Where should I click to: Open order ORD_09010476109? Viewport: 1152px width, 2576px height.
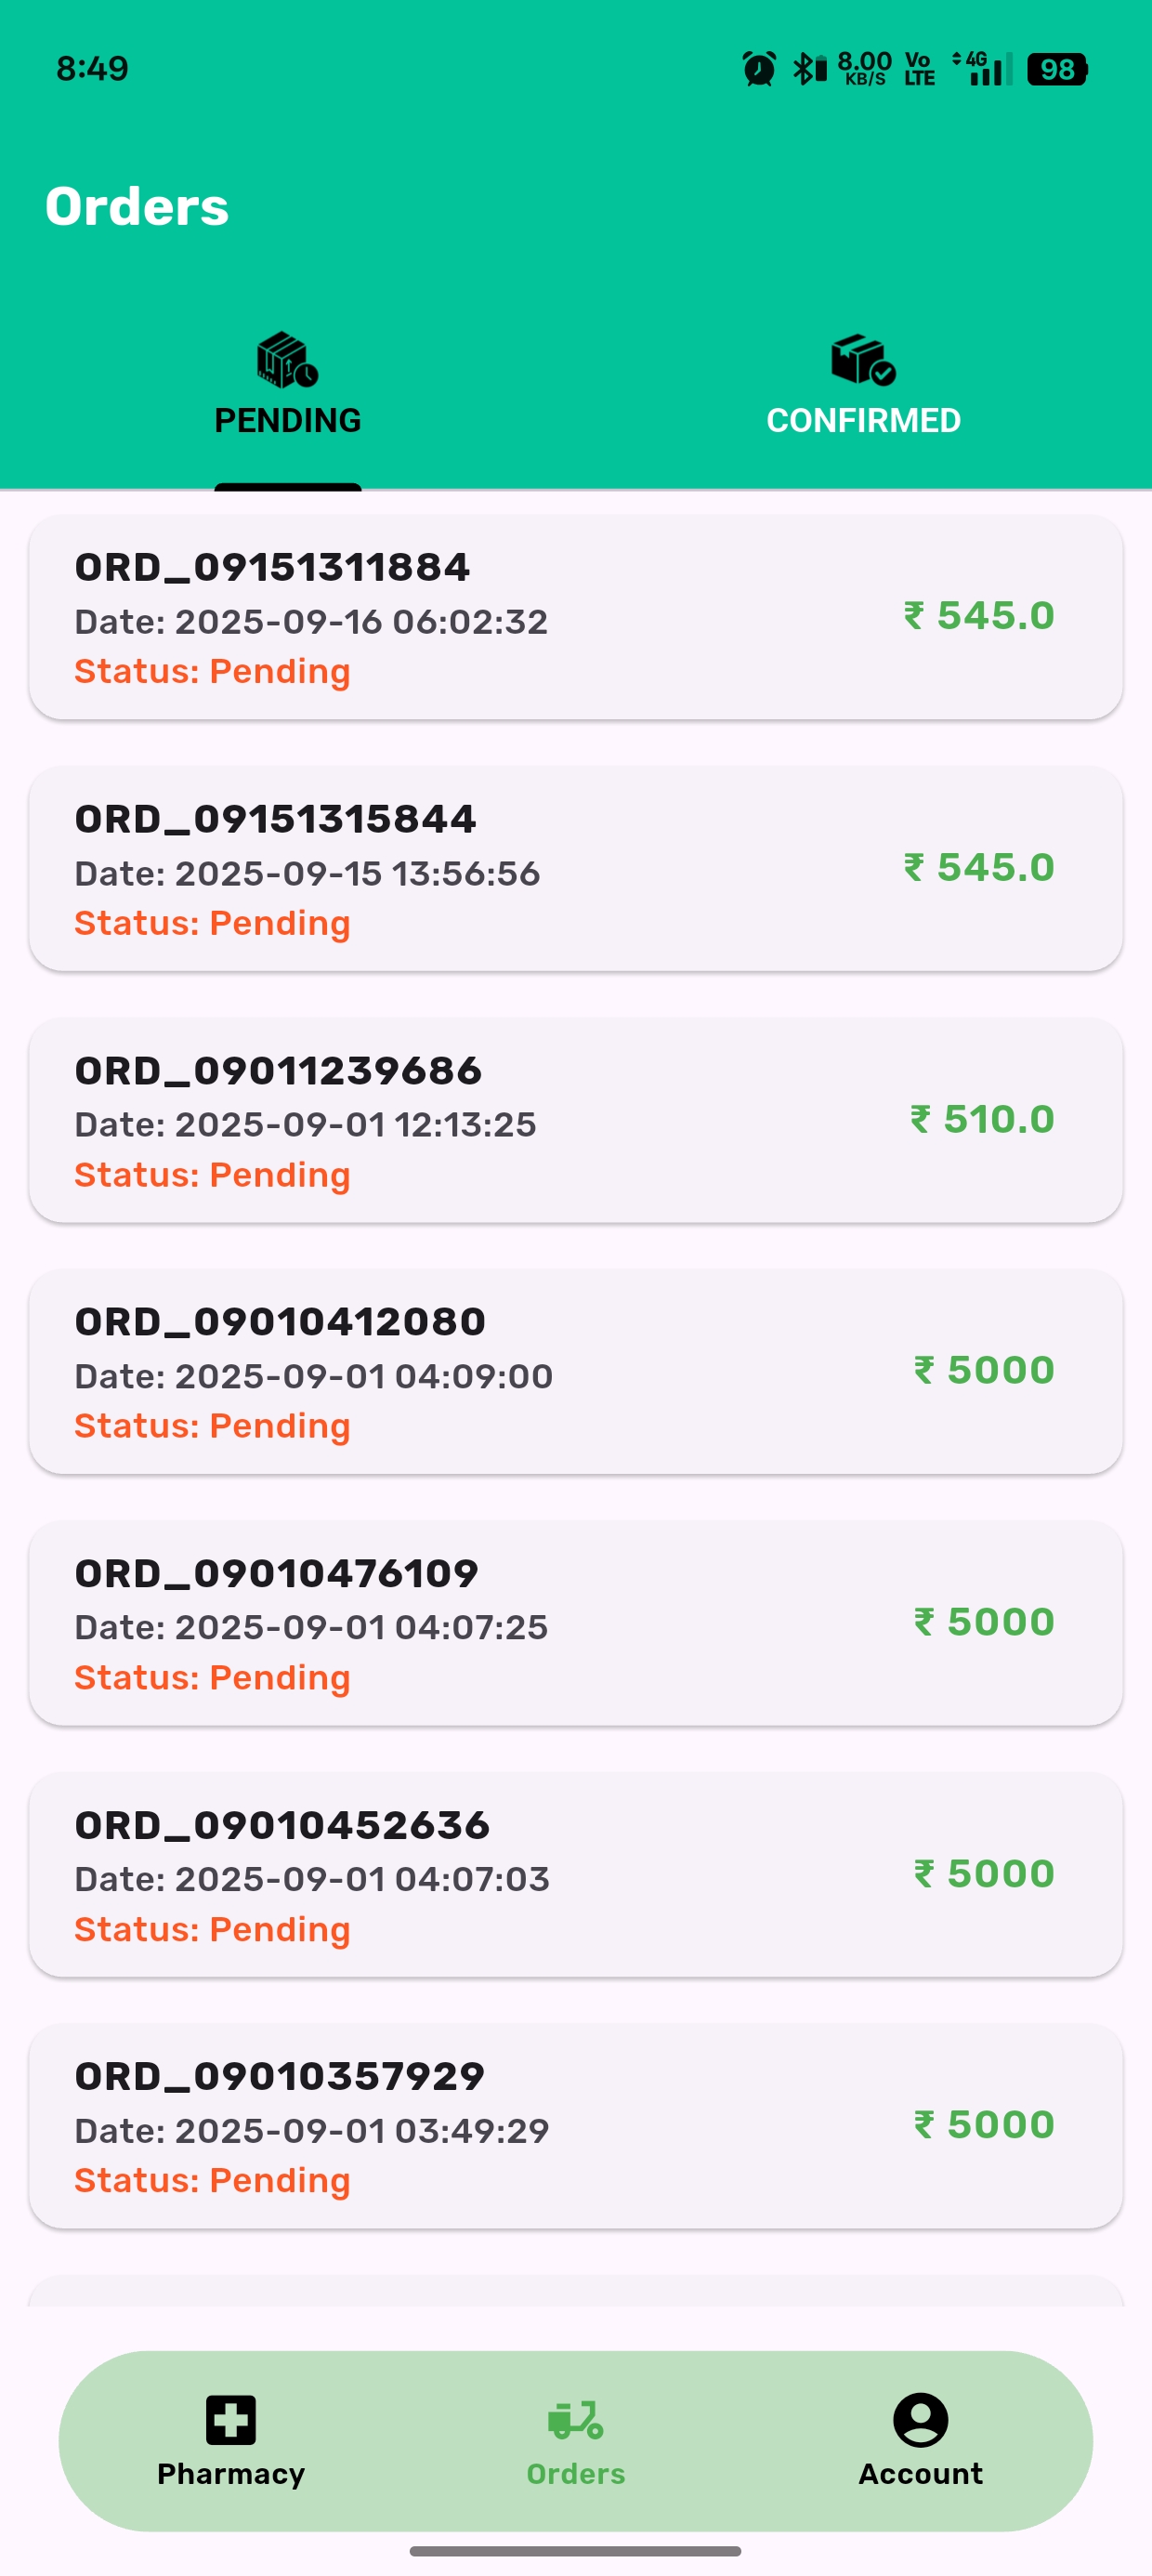click(576, 1623)
